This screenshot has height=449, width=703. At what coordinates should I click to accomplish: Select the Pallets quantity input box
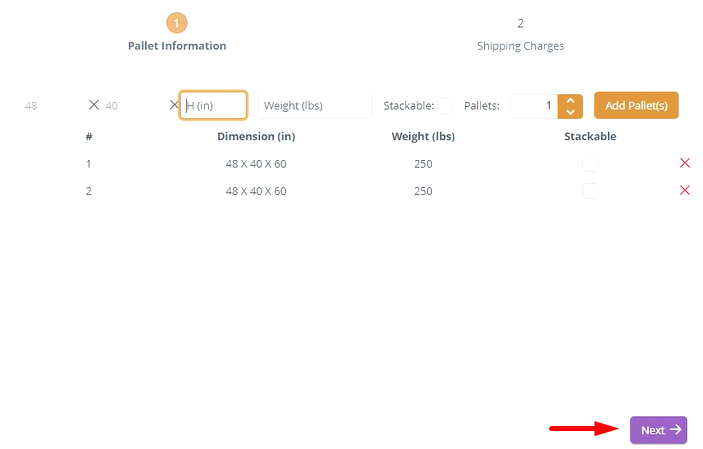click(533, 106)
